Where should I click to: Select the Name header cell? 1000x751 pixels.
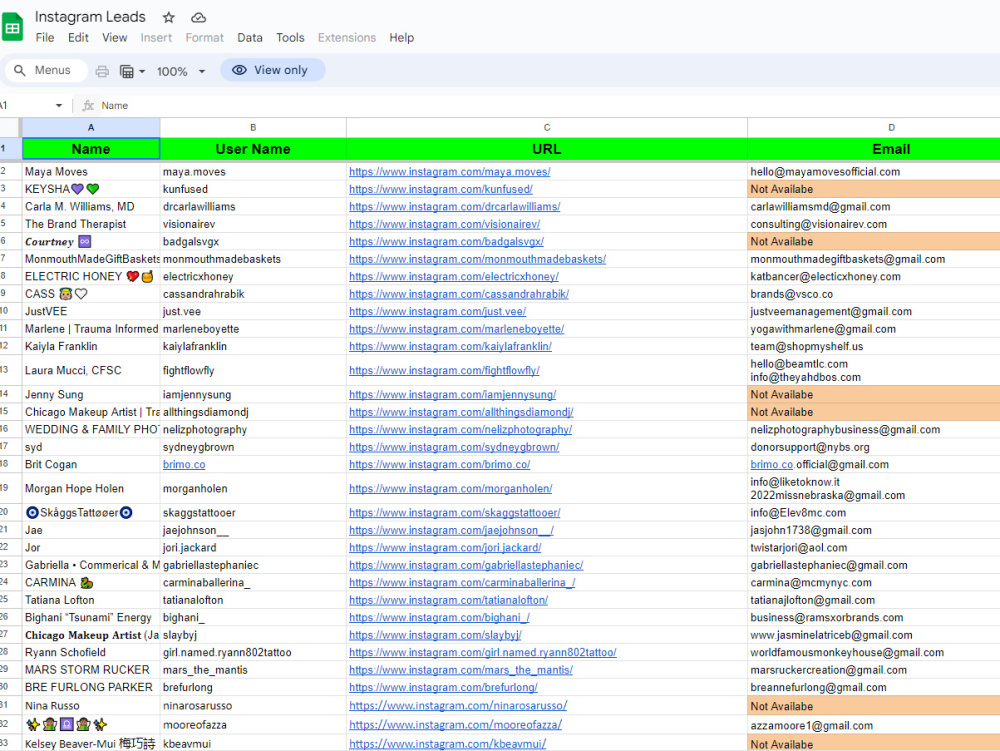point(91,149)
